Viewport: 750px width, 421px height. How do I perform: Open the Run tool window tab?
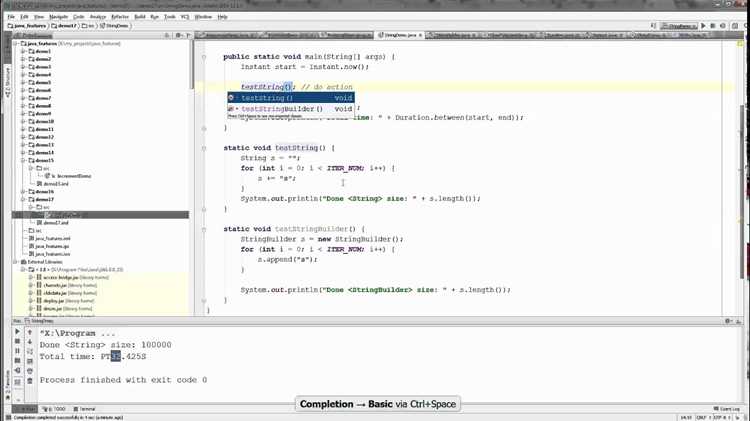coord(24,409)
